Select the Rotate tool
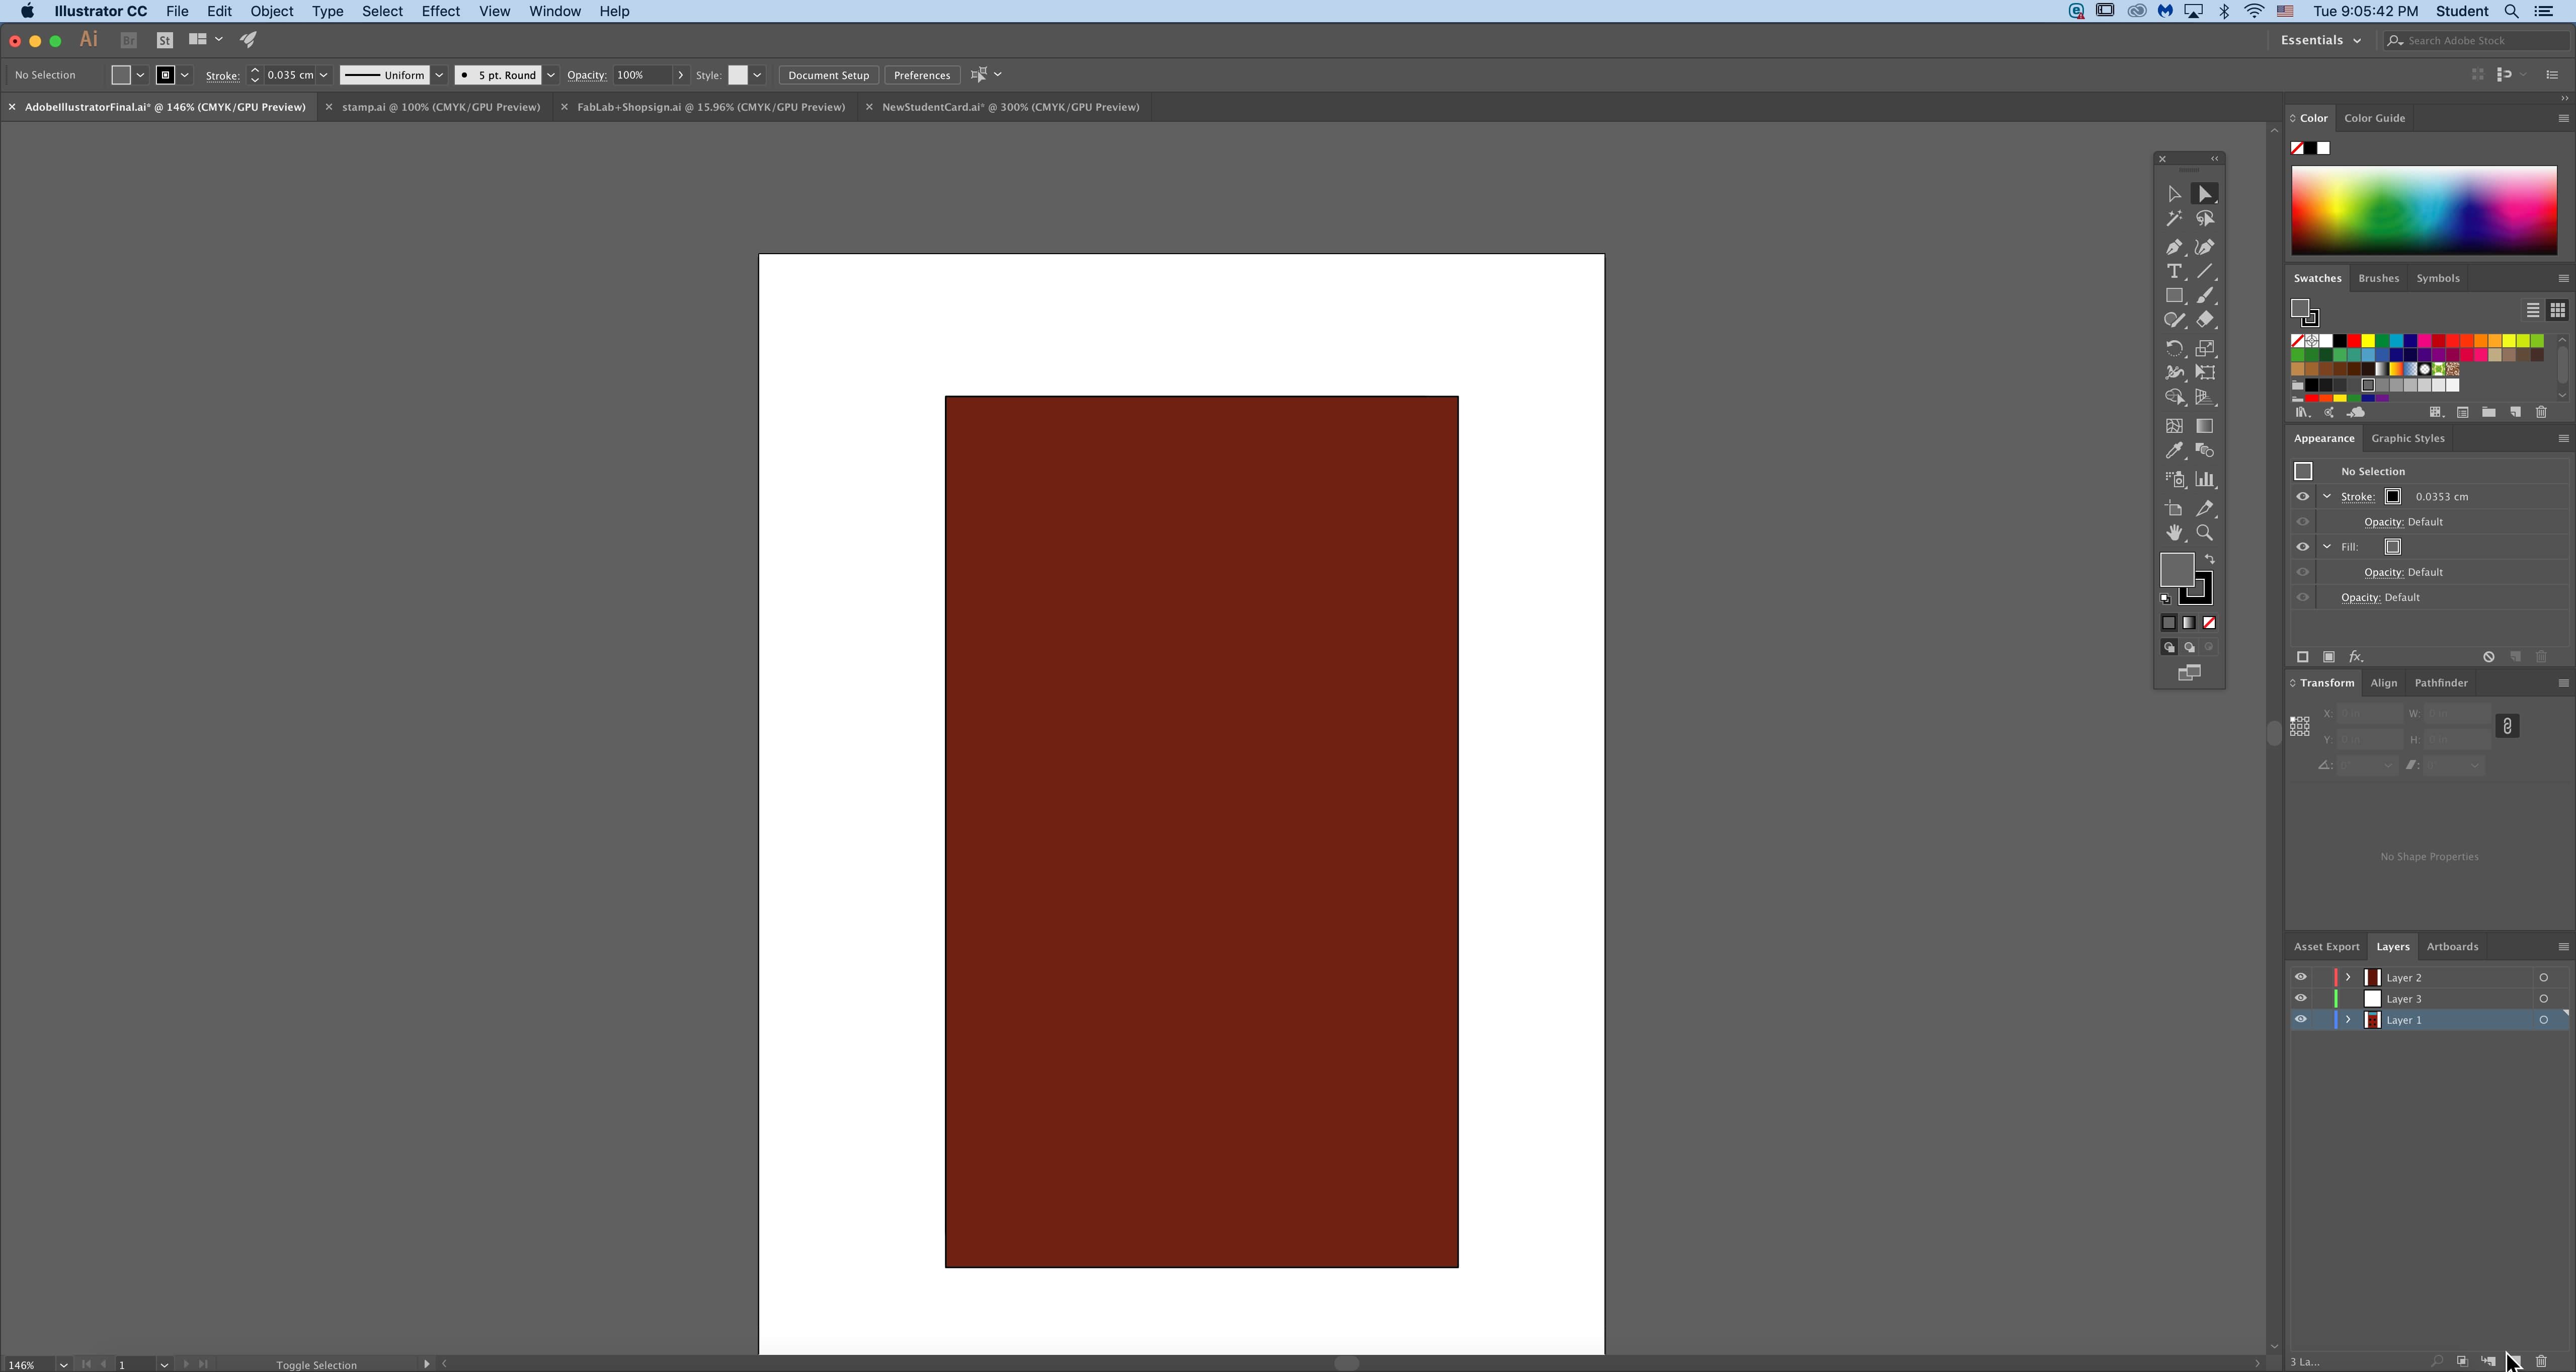 2174,348
